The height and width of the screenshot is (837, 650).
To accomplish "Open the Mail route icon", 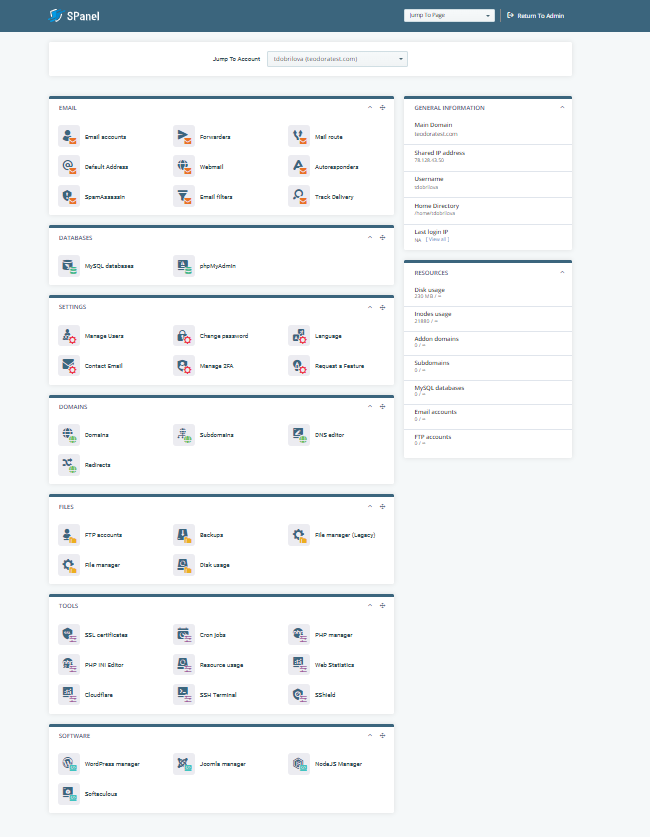I will 299,137.
